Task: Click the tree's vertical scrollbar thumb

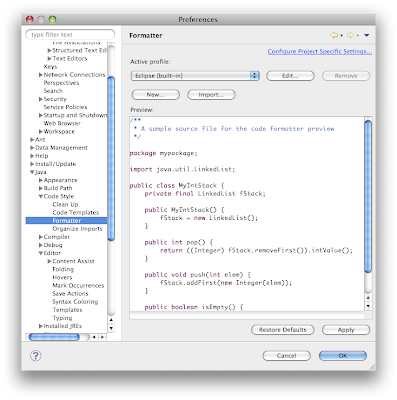Action: (x=111, y=158)
